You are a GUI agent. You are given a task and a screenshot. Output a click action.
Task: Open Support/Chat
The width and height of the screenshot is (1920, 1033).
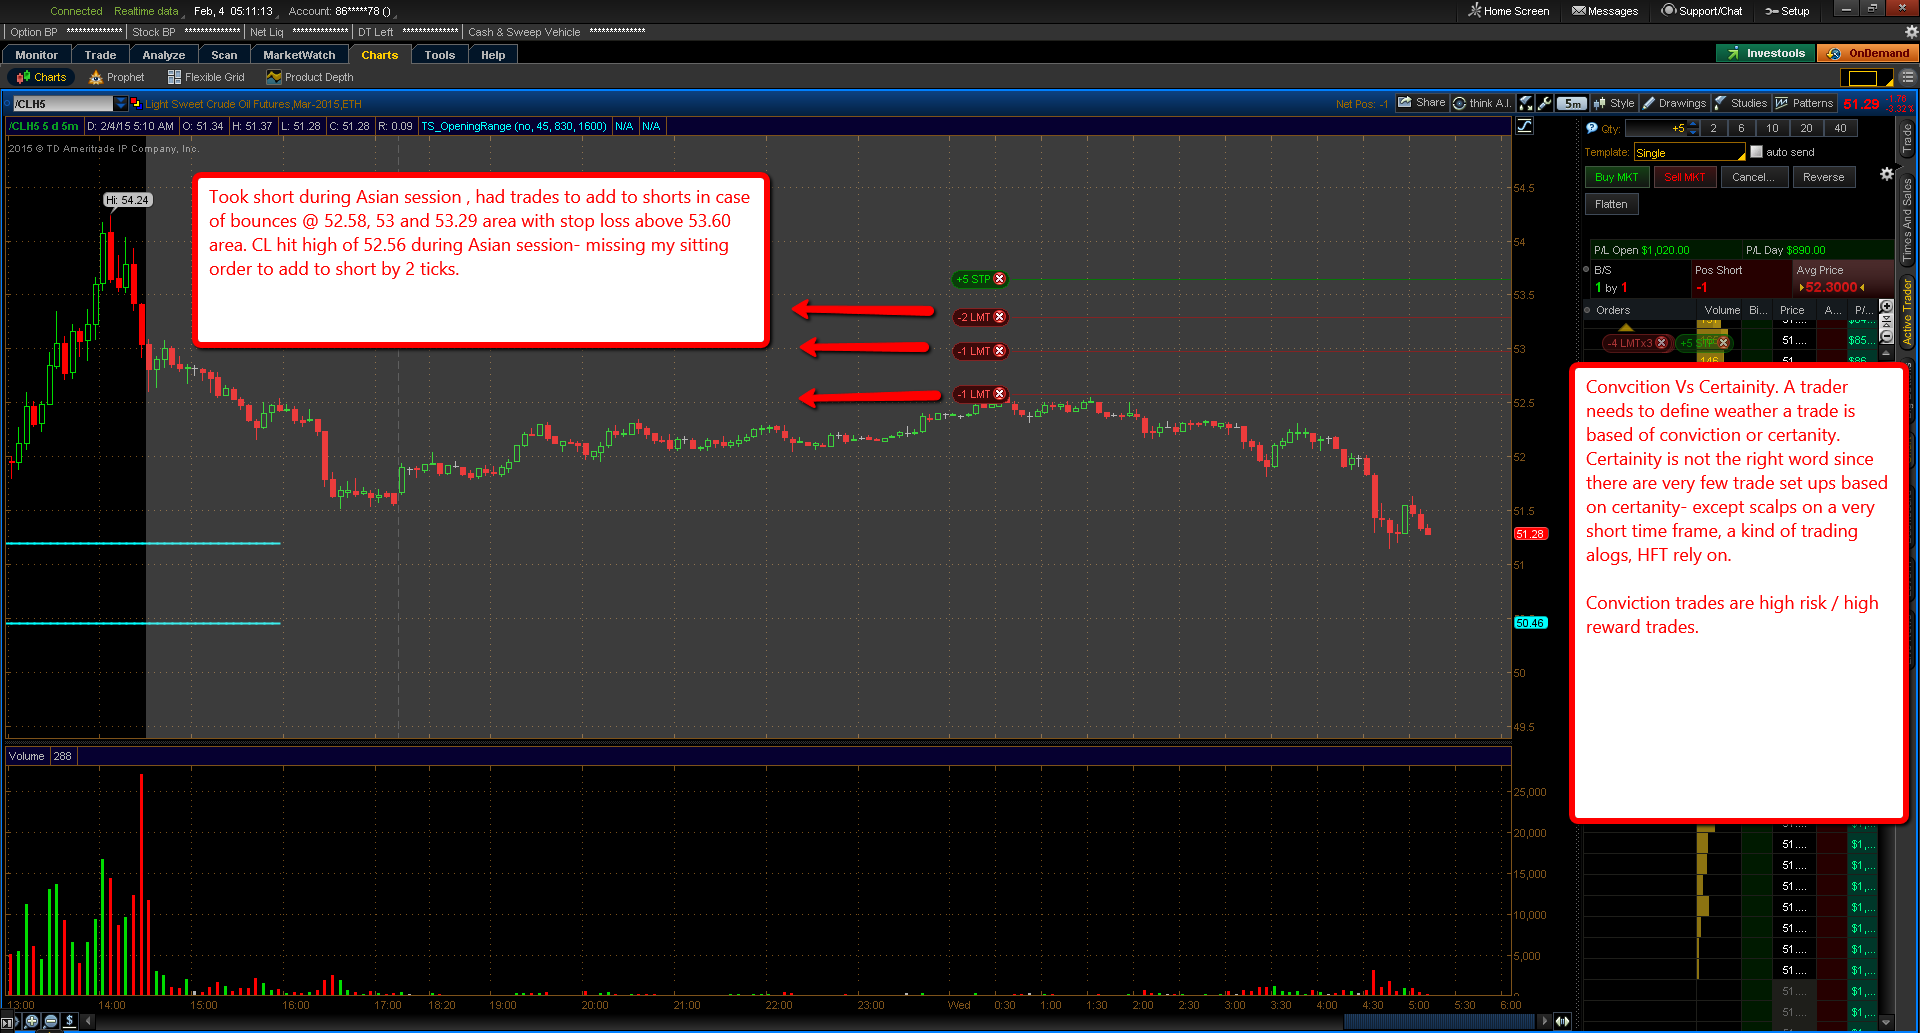(1702, 11)
